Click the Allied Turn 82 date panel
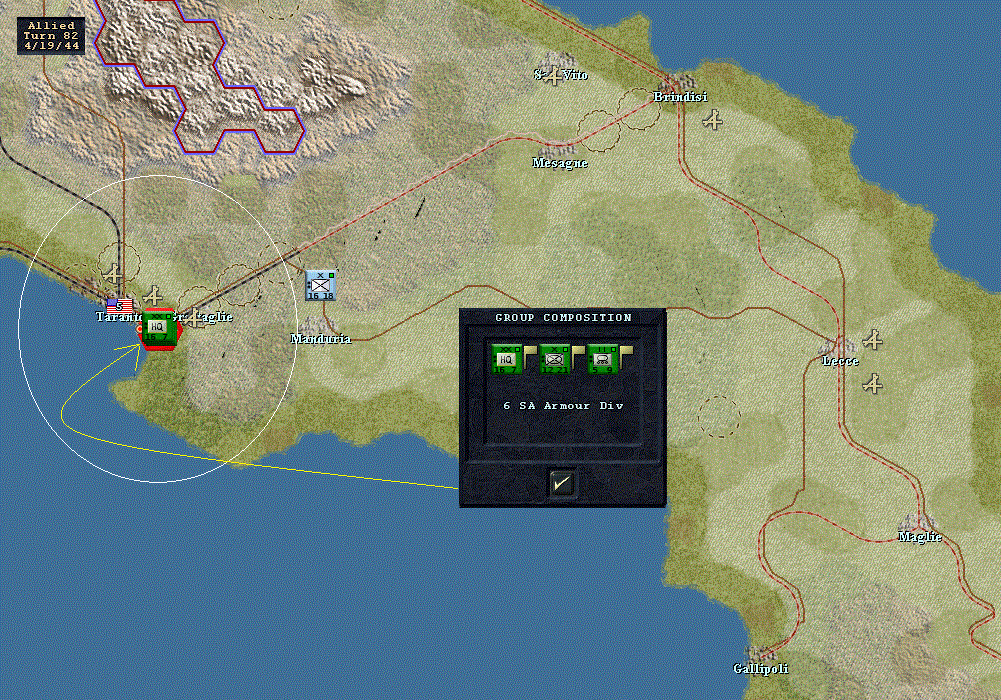 click(x=50, y=36)
